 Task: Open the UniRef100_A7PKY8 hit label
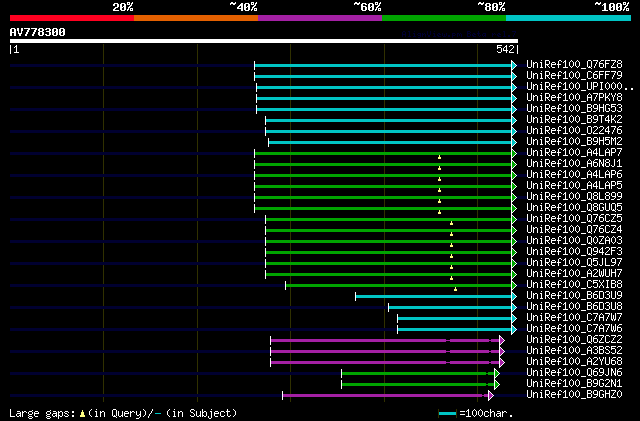(574, 98)
